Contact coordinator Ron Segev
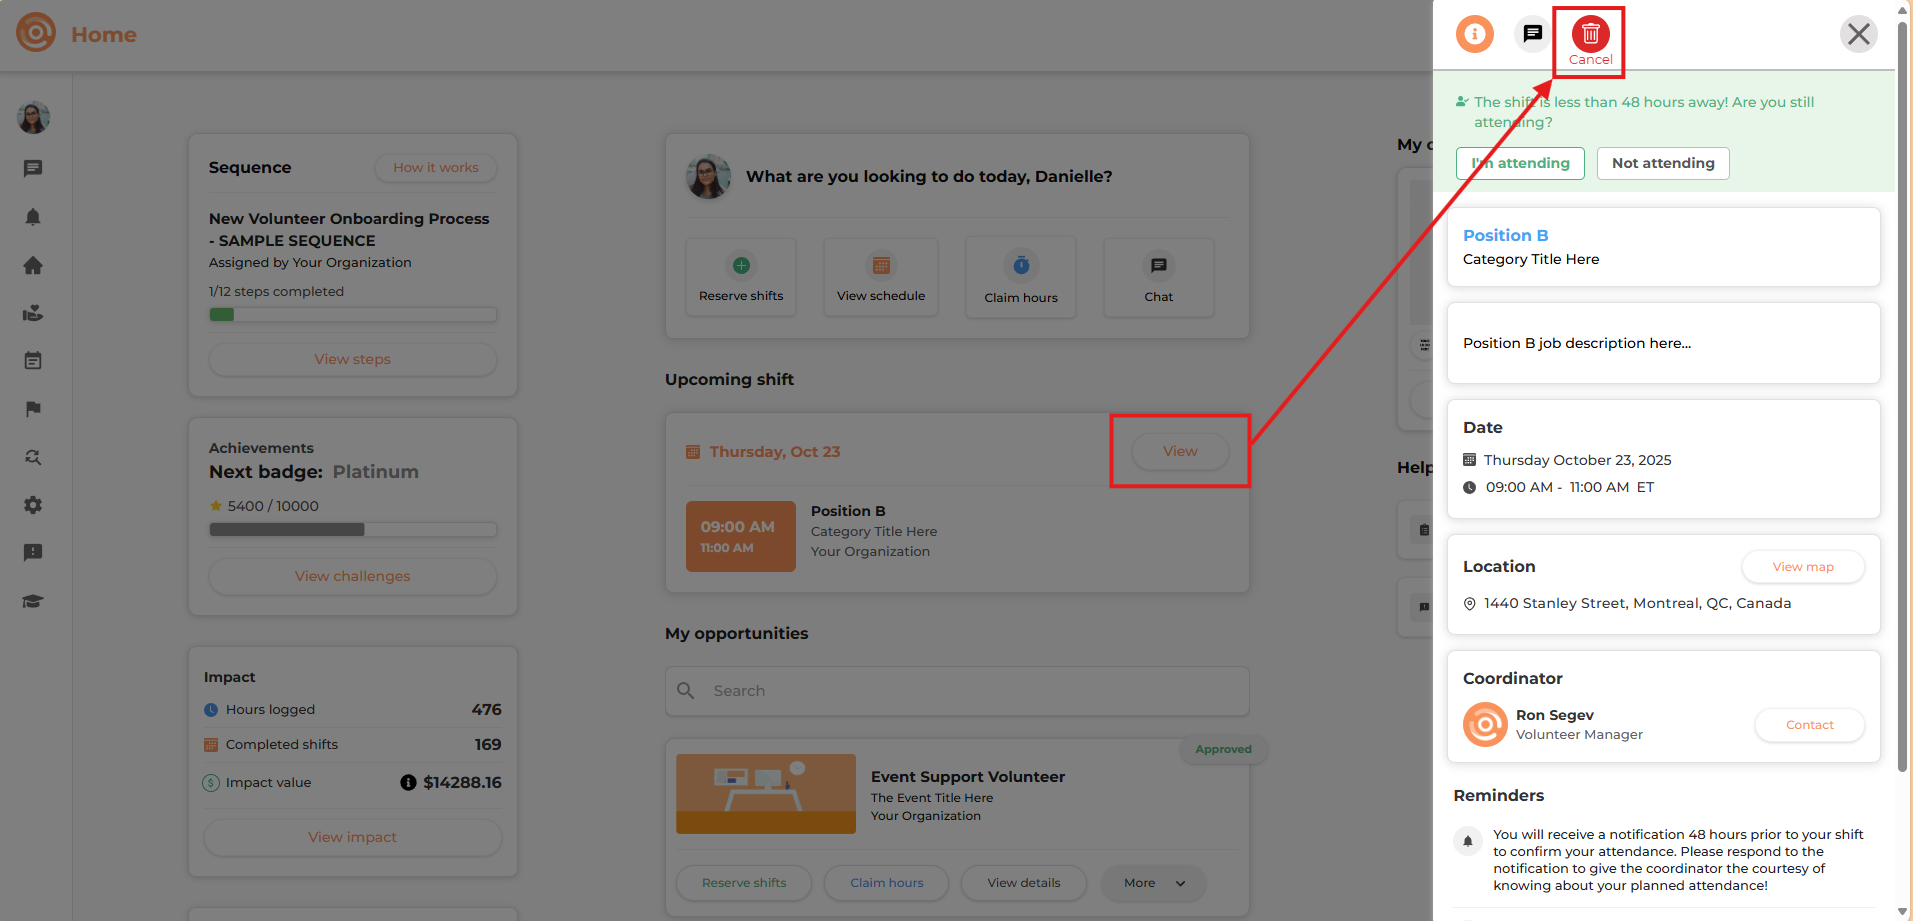 point(1809,725)
